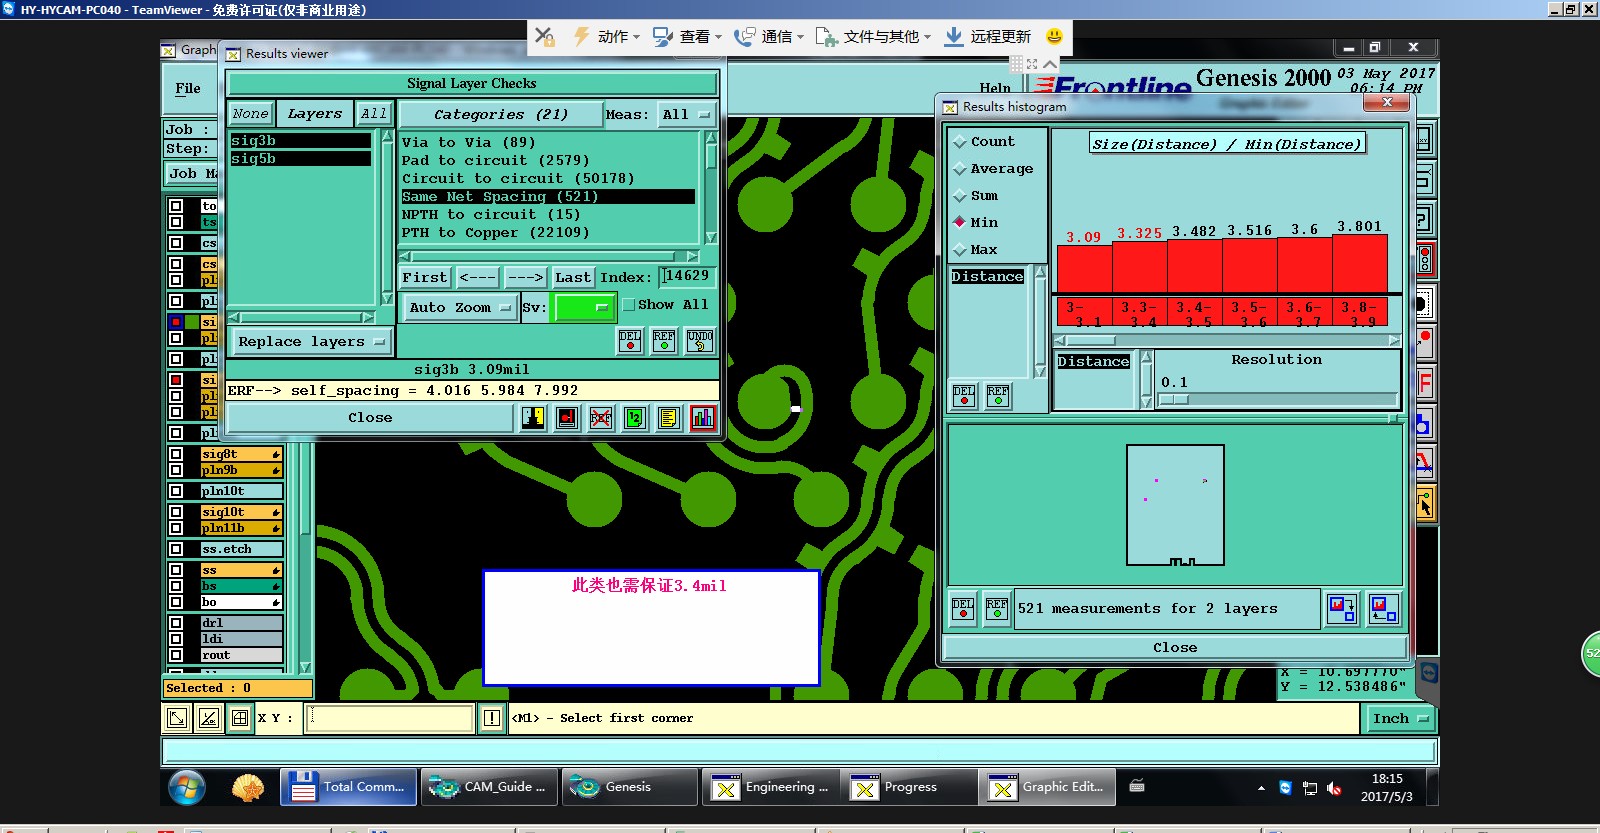Toggle visibility box for ss.etch layer
Image resolution: width=1600 pixels, height=833 pixels.
click(x=176, y=549)
